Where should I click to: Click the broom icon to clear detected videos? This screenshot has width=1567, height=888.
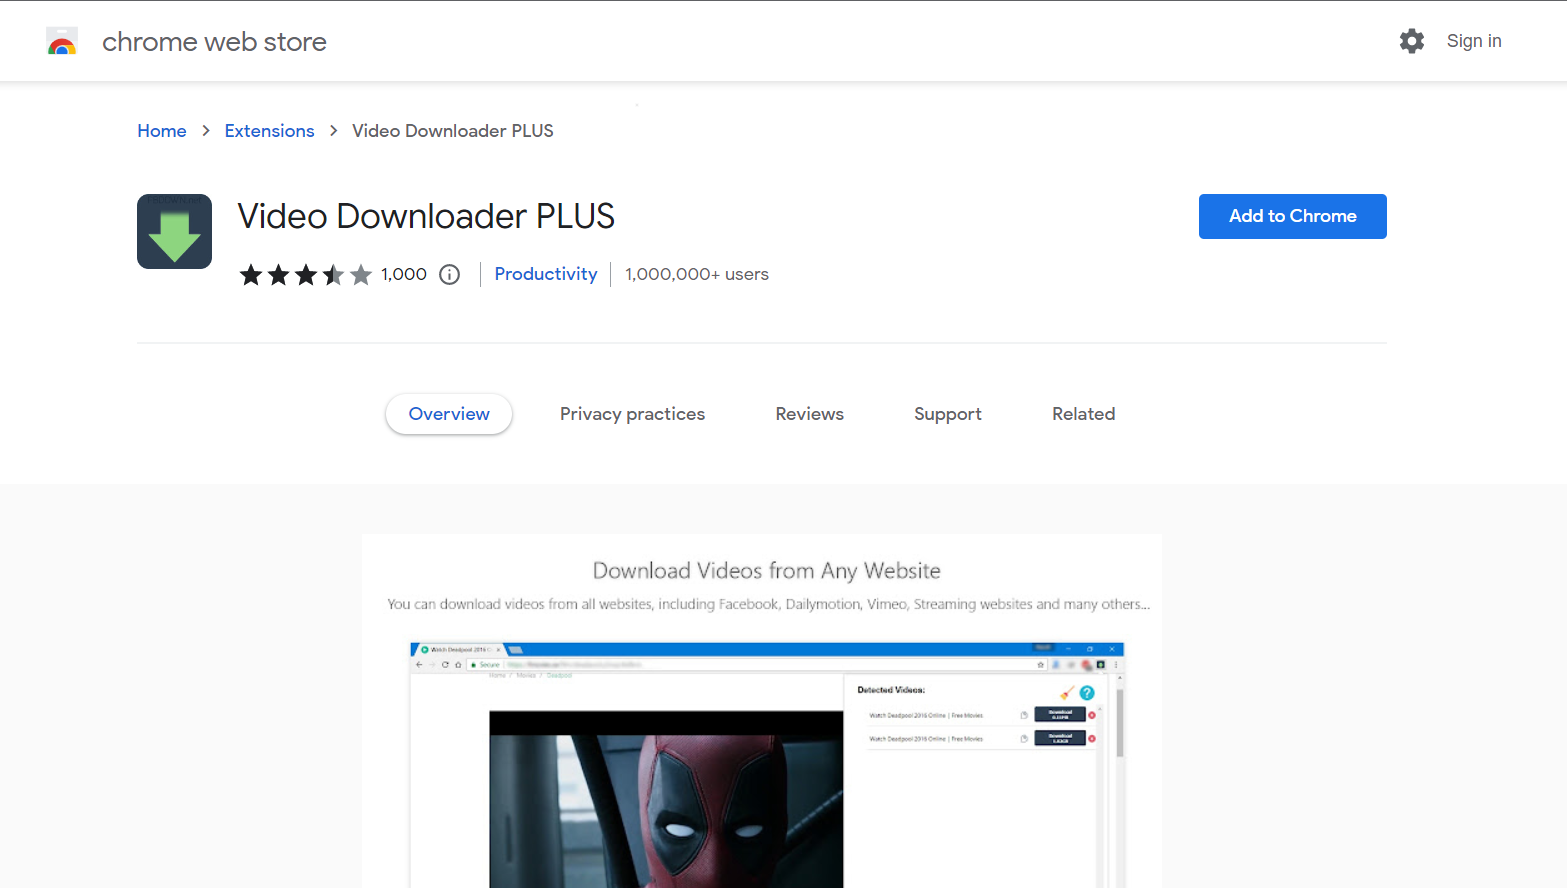(x=1066, y=693)
